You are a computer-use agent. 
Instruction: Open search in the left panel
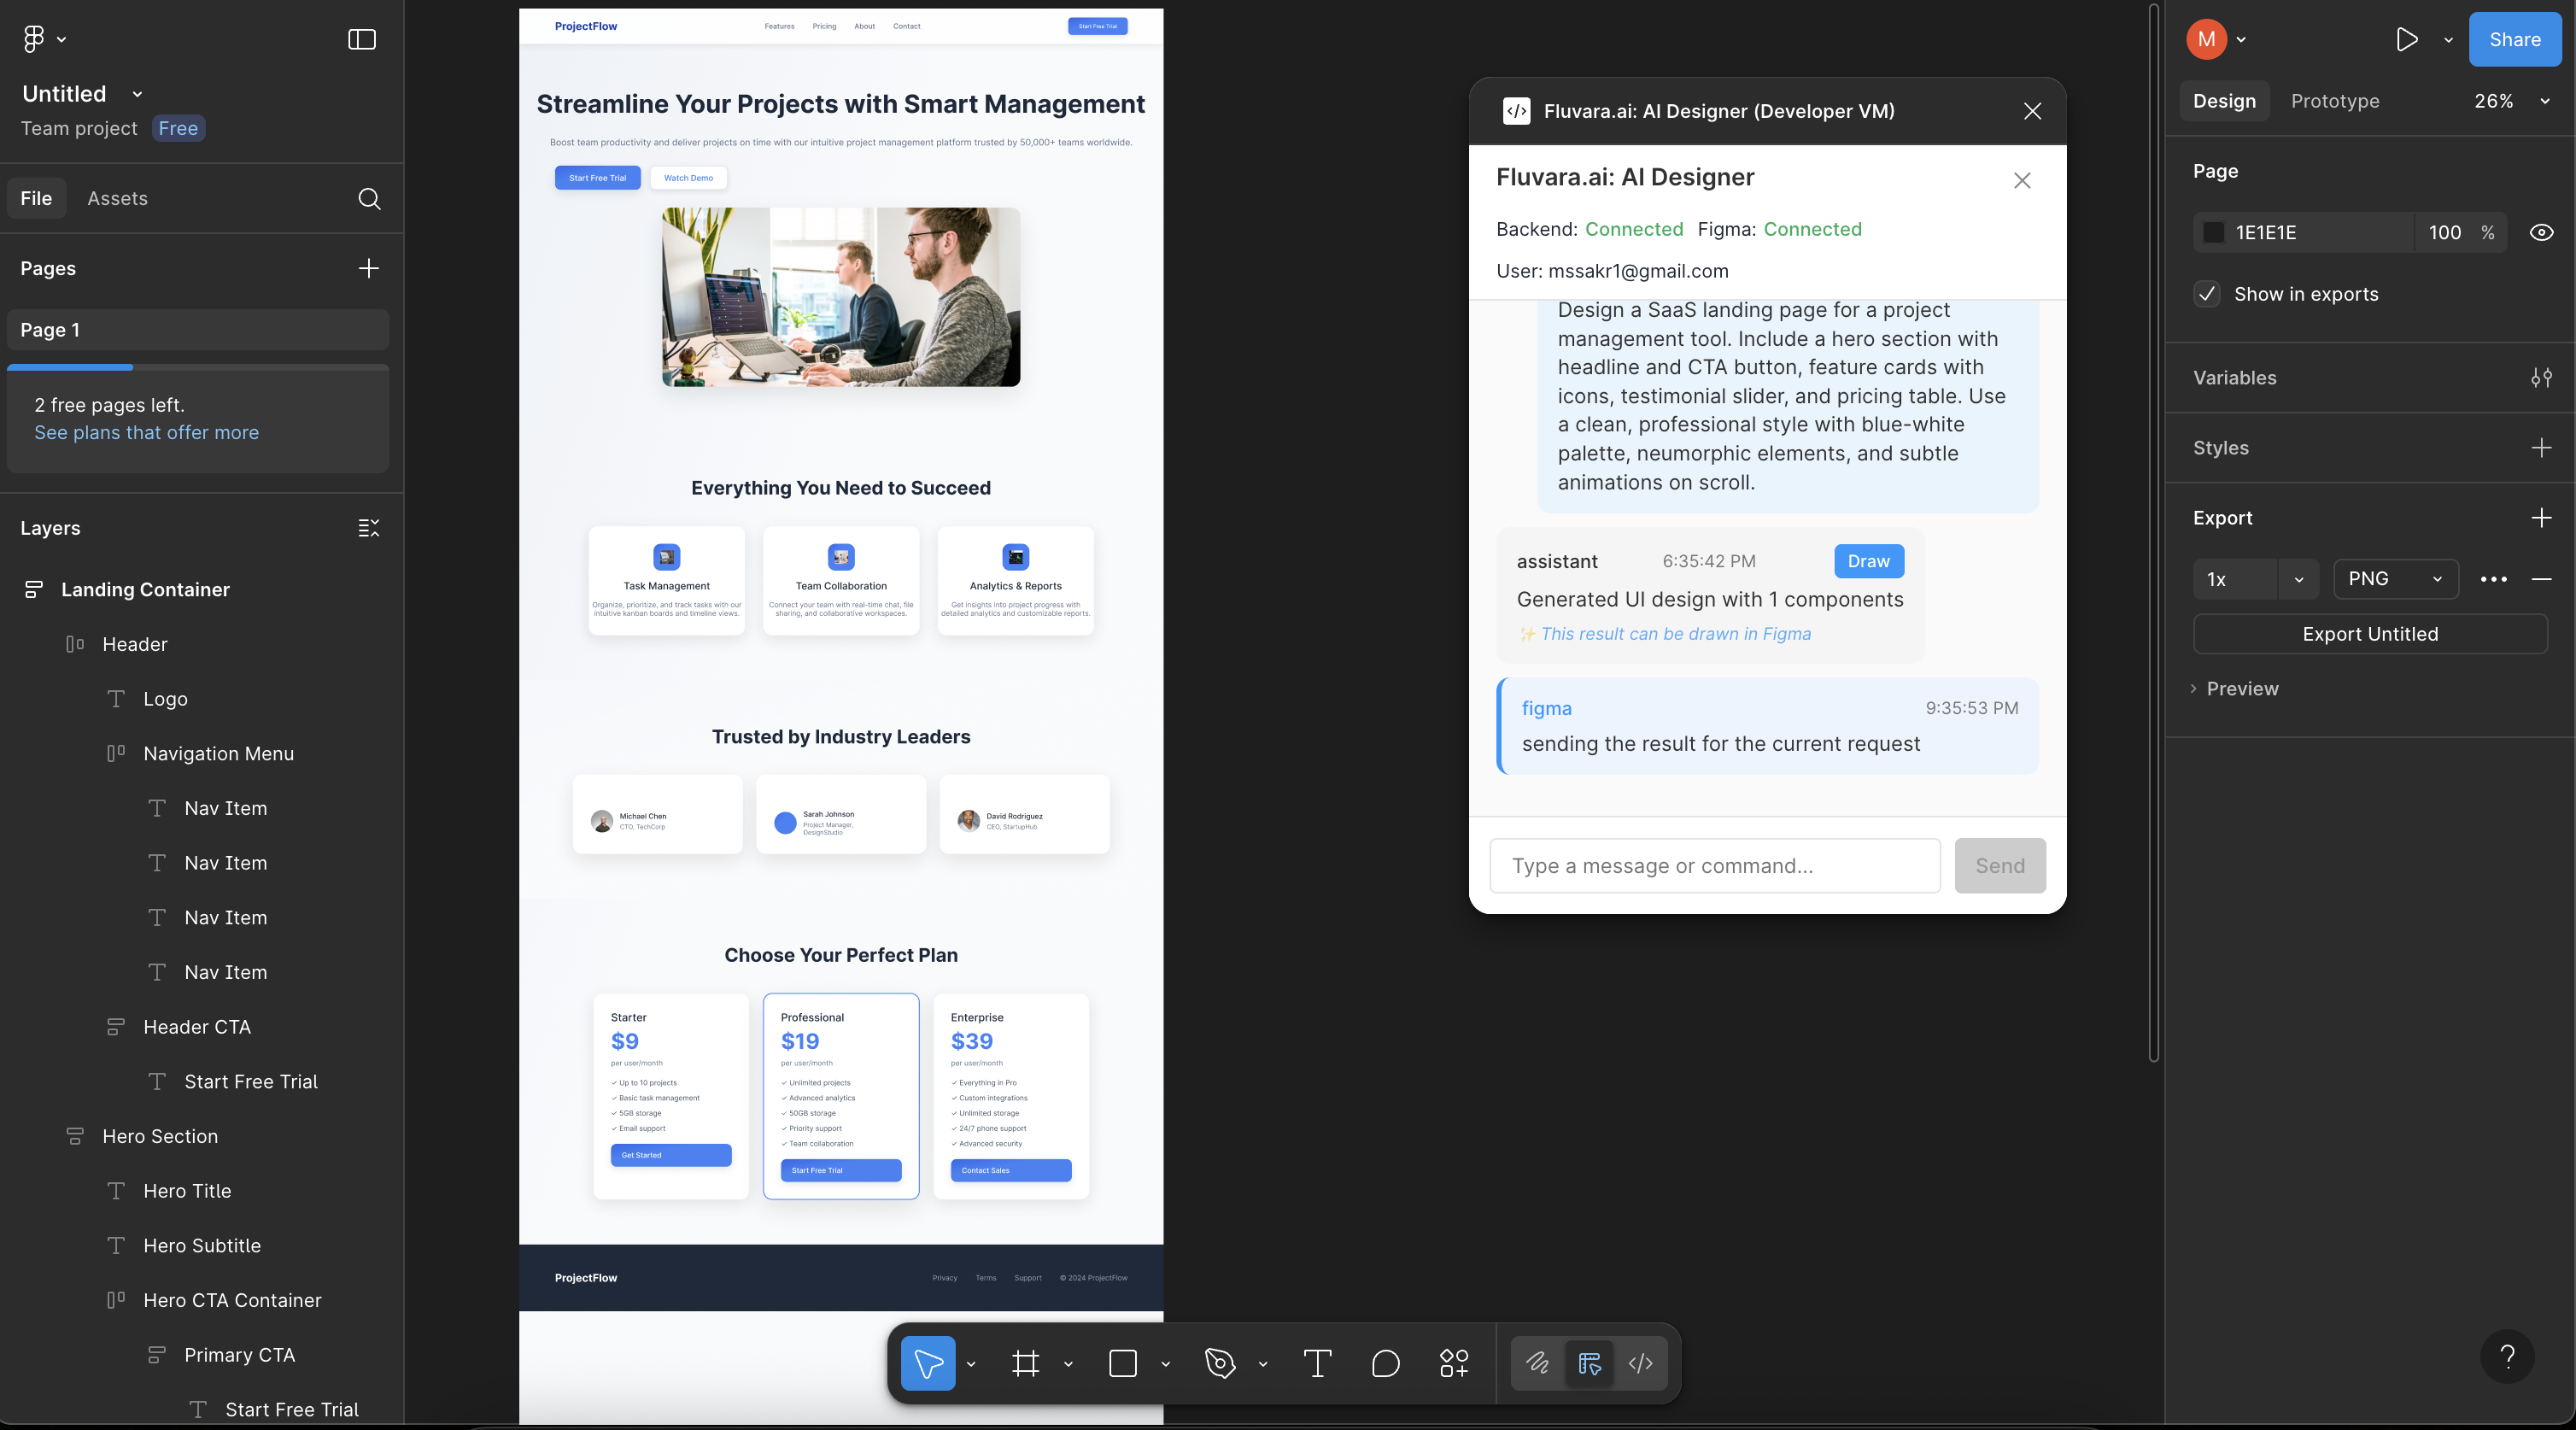click(369, 199)
